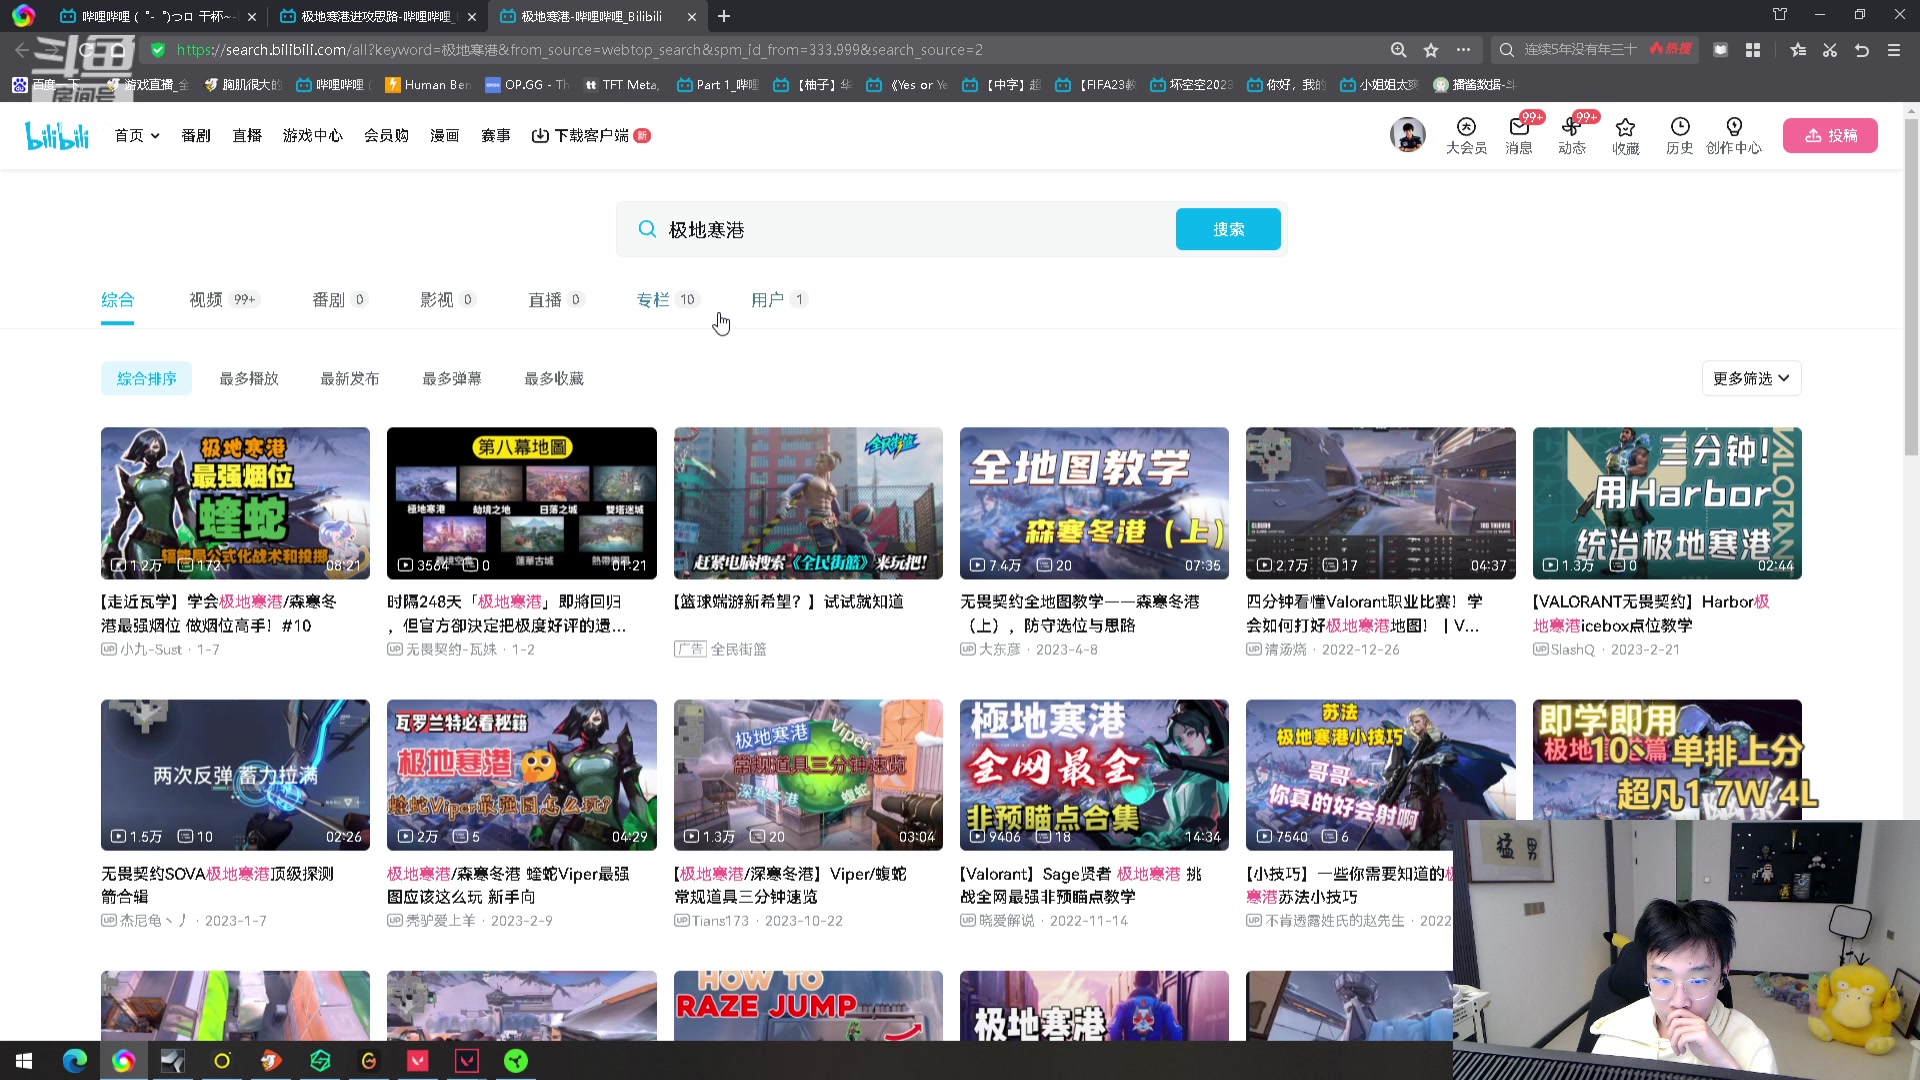Click the bilibili logo

(x=57, y=135)
